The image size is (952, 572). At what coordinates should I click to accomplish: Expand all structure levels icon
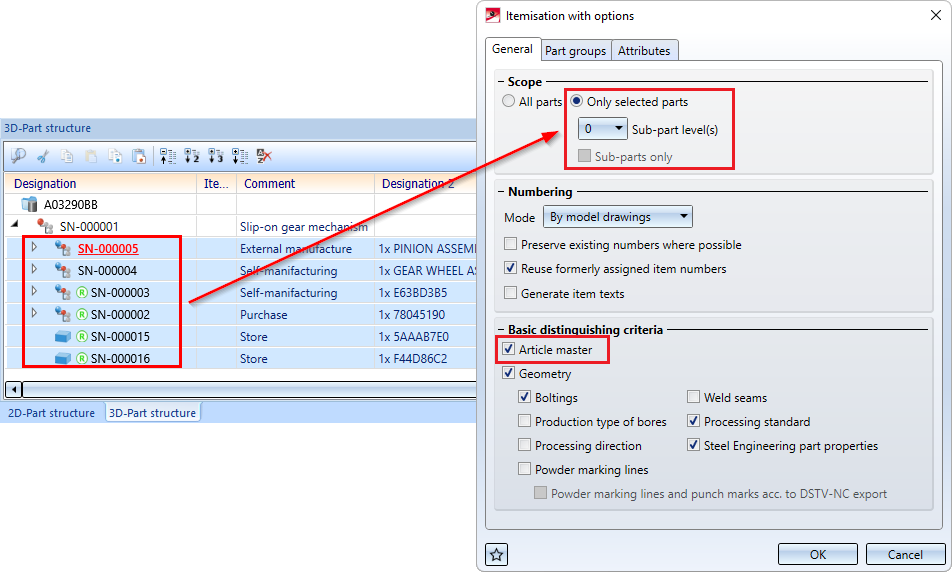pos(240,157)
